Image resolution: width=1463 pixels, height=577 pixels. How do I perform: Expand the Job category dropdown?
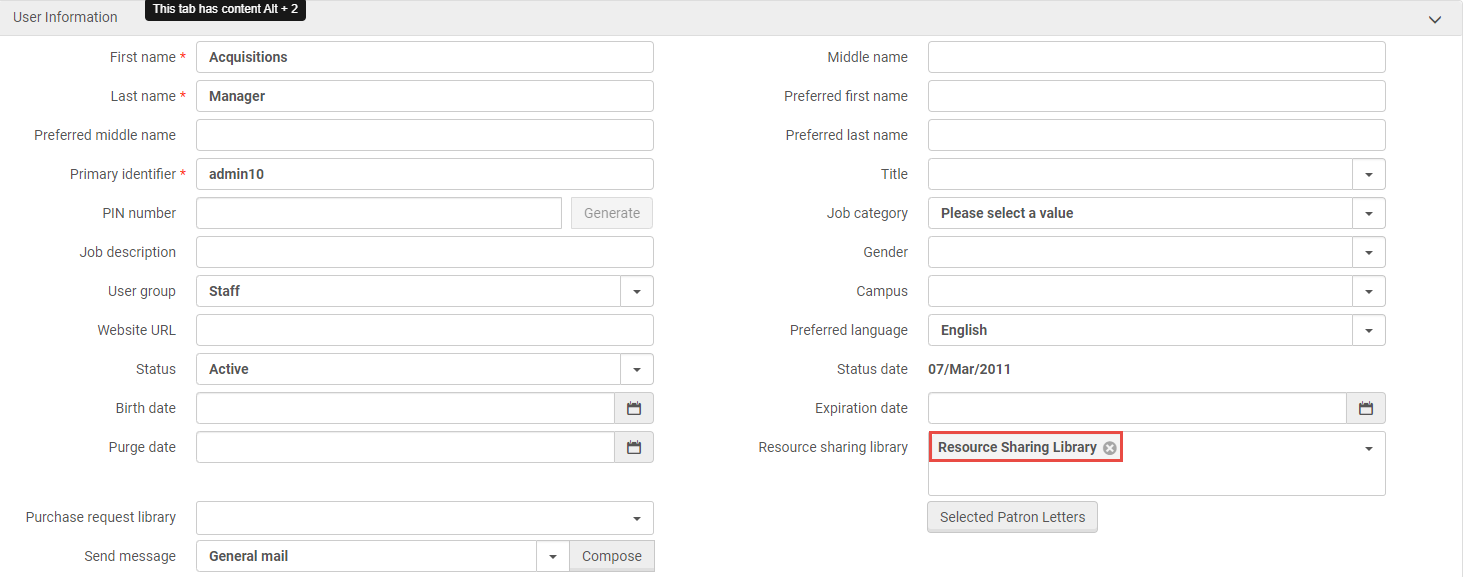click(x=1368, y=213)
